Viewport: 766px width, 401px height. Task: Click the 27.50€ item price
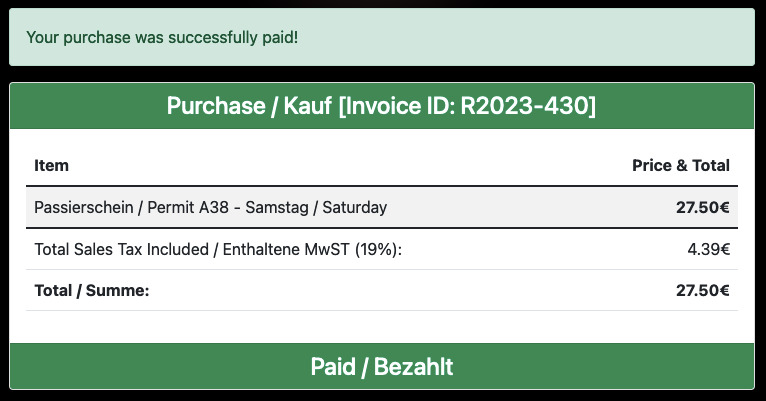pos(702,208)
